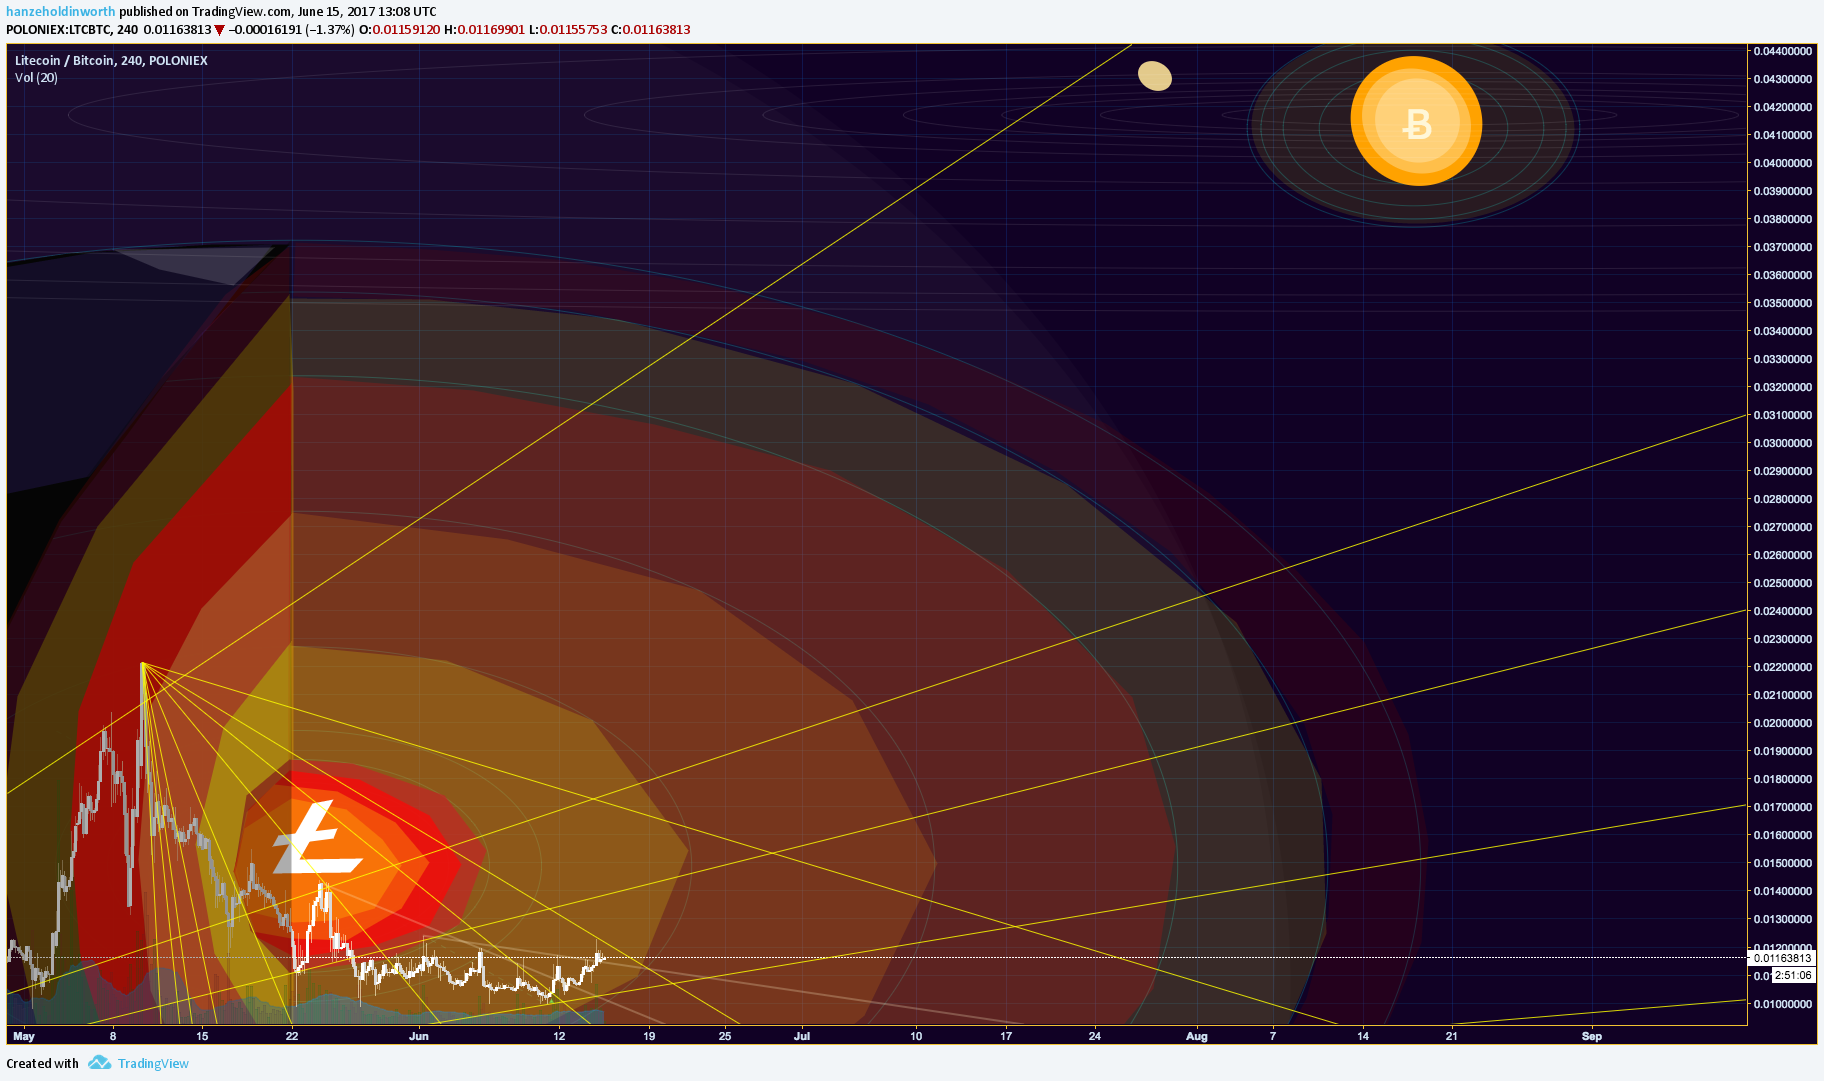
Task: Click the 22 date label on time axis
Action: (292, 1036)
